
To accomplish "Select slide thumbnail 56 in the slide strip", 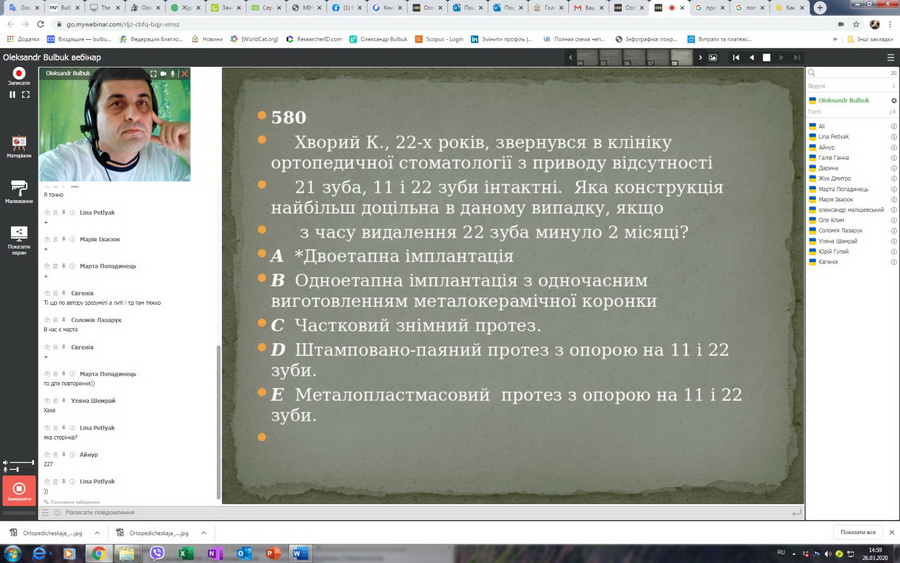I will tap(630, 58).
